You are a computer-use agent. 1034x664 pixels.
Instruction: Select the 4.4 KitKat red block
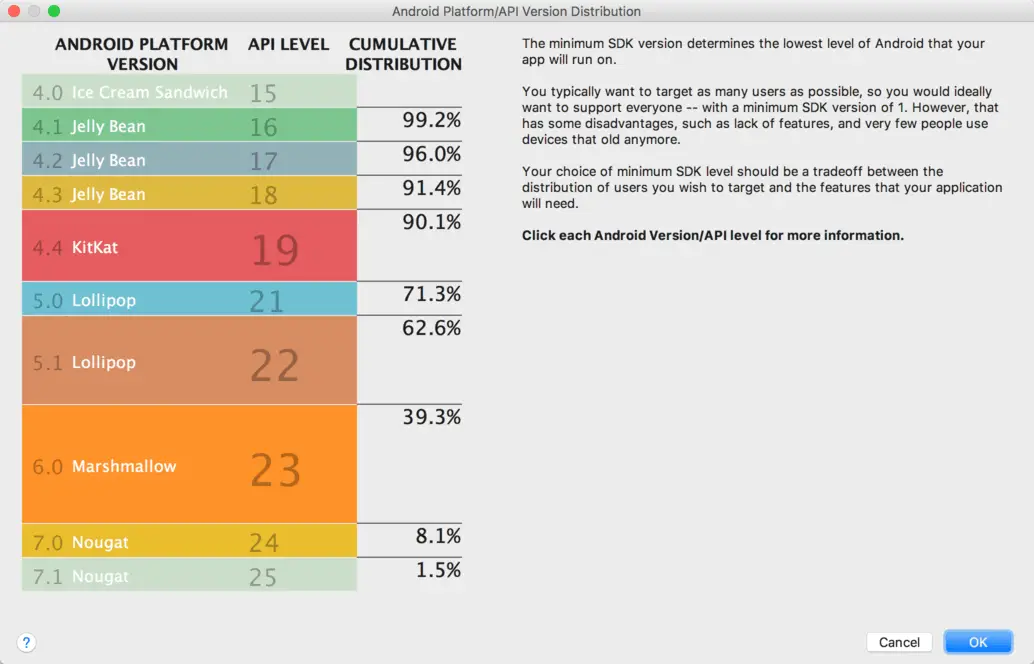pyautogui.click(x=189, y=246)
